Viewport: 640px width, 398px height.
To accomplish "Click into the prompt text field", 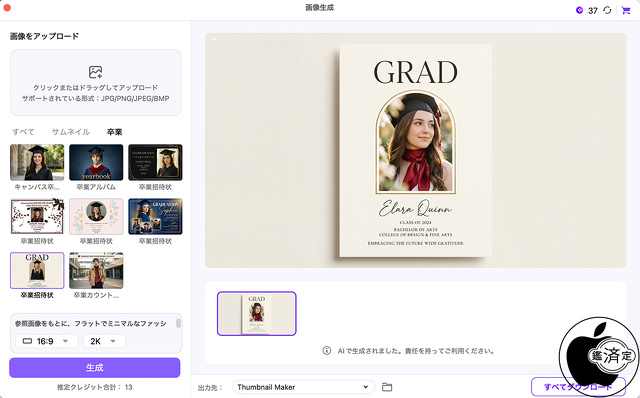I will pyautogui.click(x=91, y=323).
